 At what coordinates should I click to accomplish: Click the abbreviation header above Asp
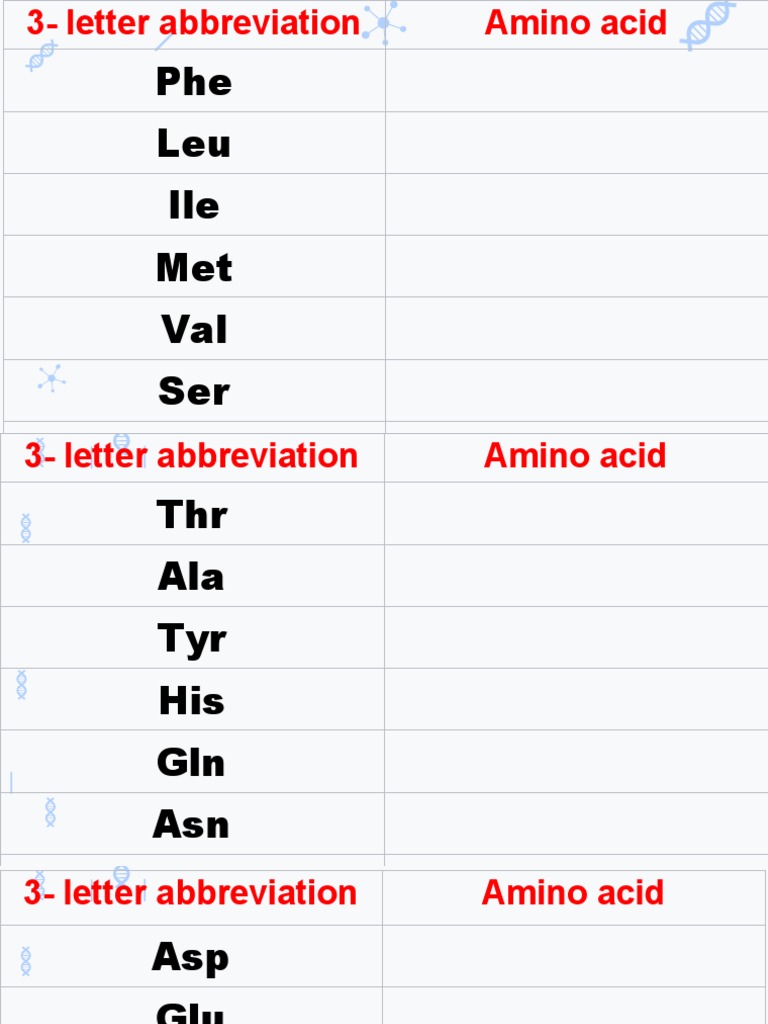[190, 893]
